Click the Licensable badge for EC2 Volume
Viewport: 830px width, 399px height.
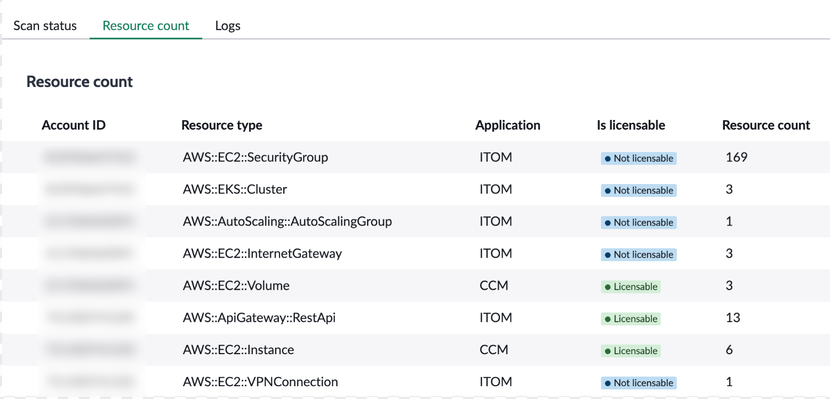pos(630,287)
